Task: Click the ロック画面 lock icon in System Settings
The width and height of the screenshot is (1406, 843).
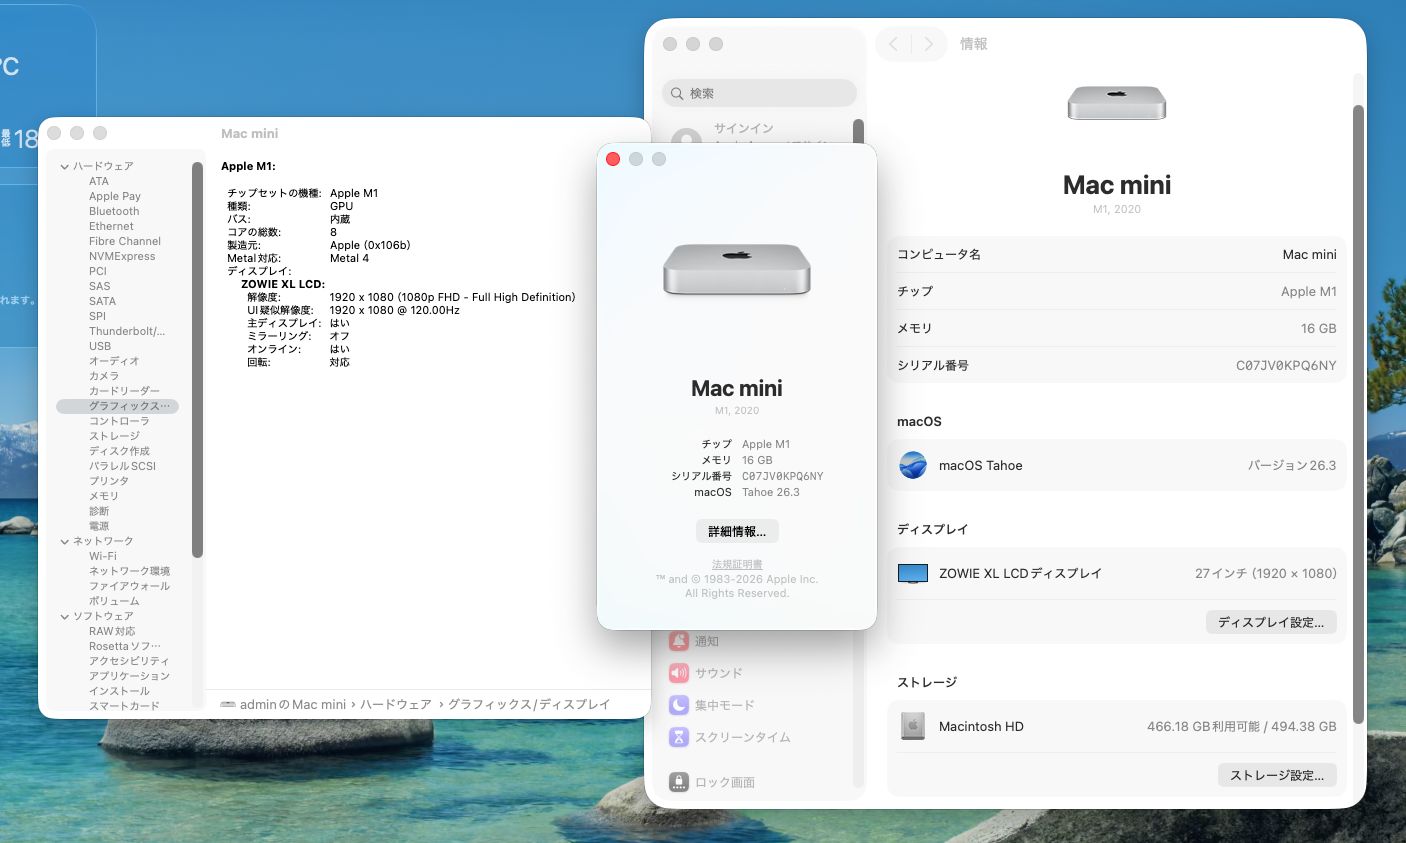Action: tap(679, 782)
